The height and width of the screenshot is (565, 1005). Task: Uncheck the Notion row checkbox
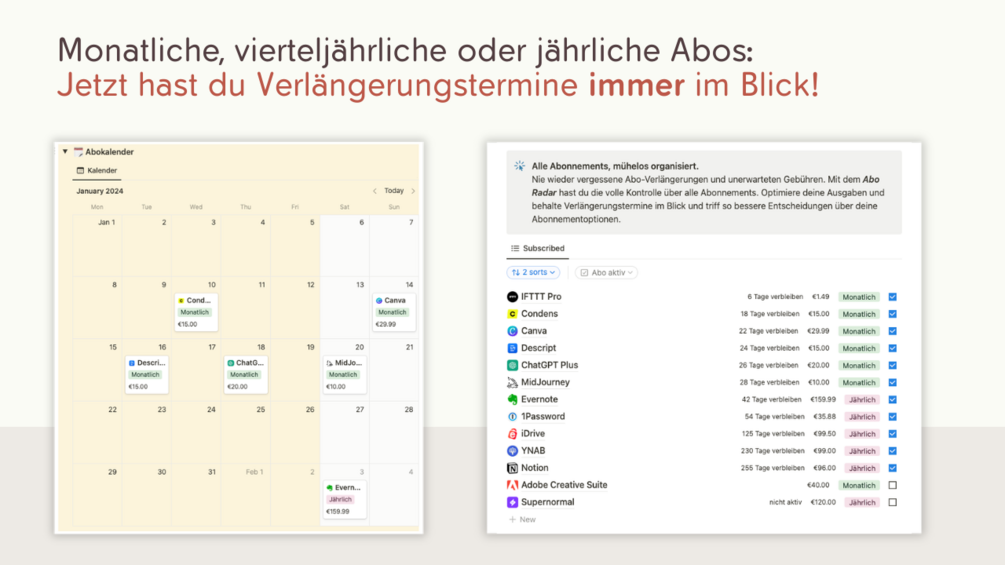click(x=892, y=468)
